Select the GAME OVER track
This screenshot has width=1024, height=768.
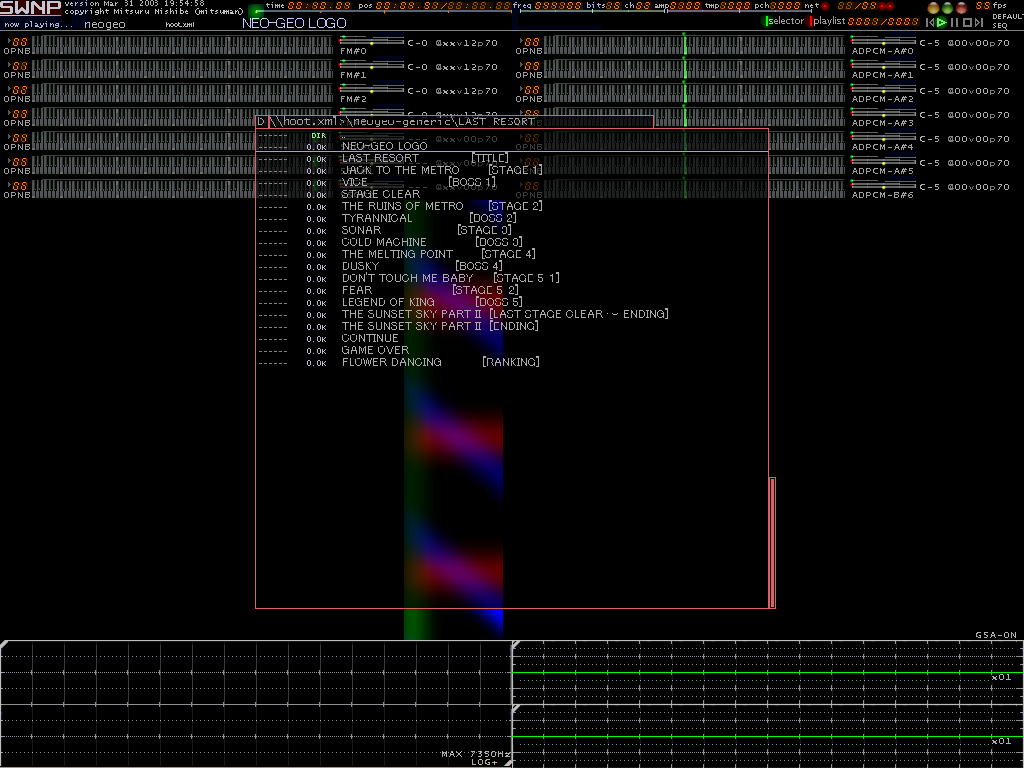[x=513, y=350]
